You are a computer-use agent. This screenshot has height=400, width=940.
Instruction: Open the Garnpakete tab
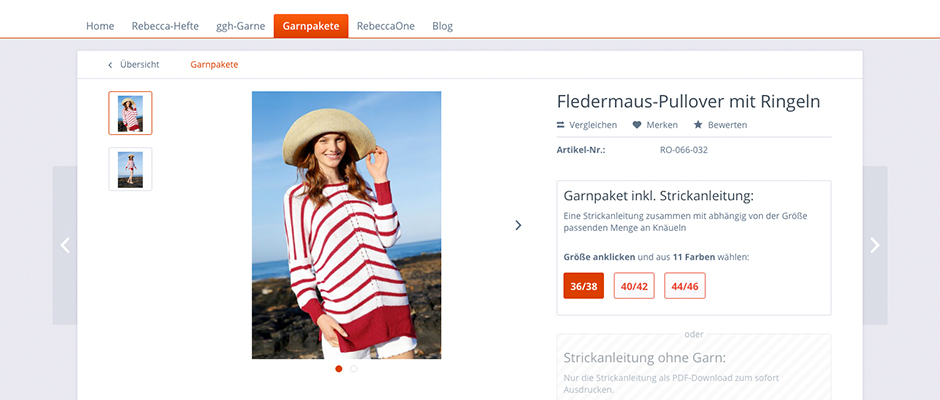(x=311, y=26)
